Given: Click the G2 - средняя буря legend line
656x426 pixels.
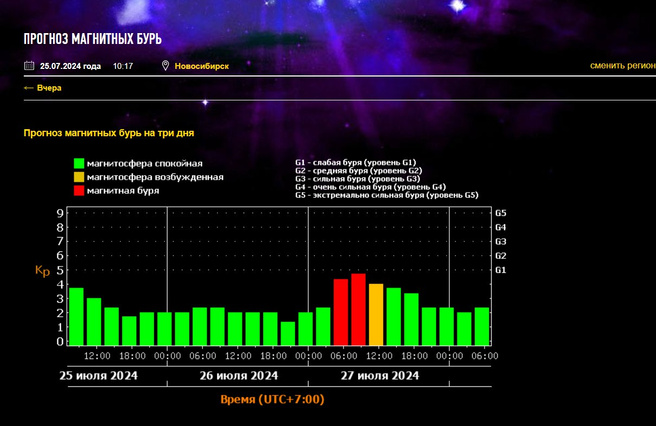Looking at the screenshot, I should click(359, 170).
